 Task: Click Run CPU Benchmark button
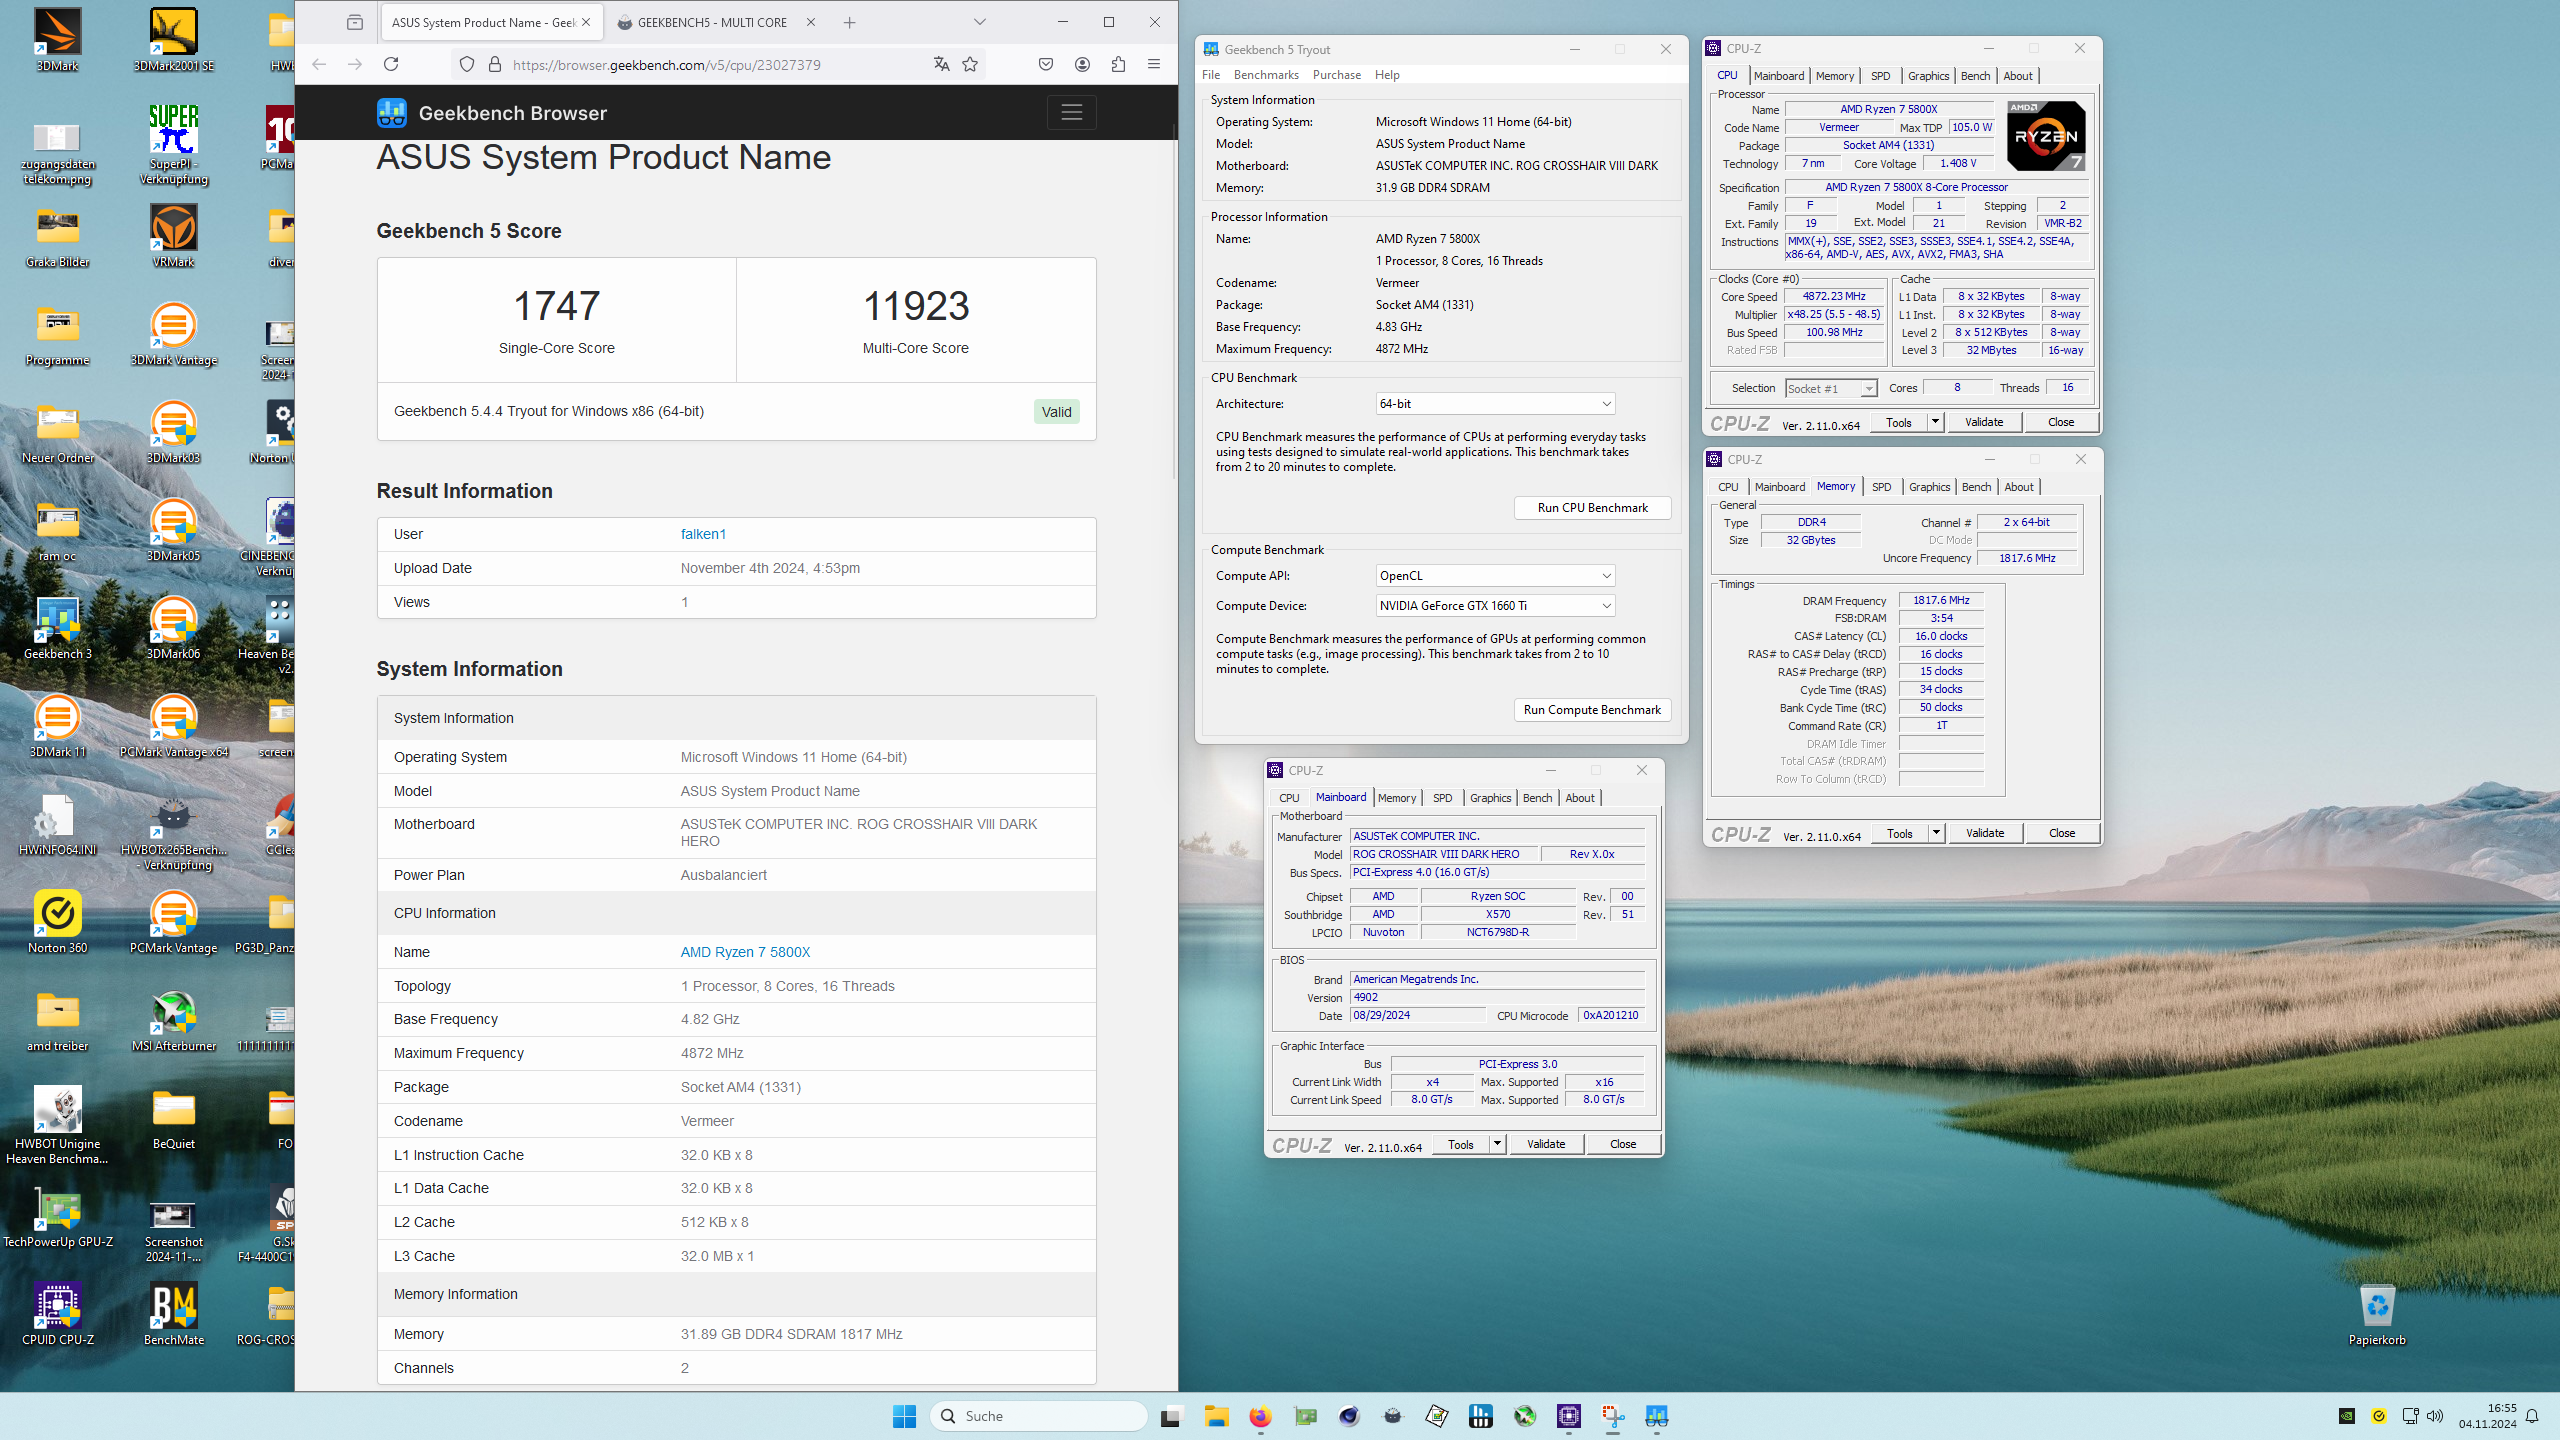pos(1592,507)
